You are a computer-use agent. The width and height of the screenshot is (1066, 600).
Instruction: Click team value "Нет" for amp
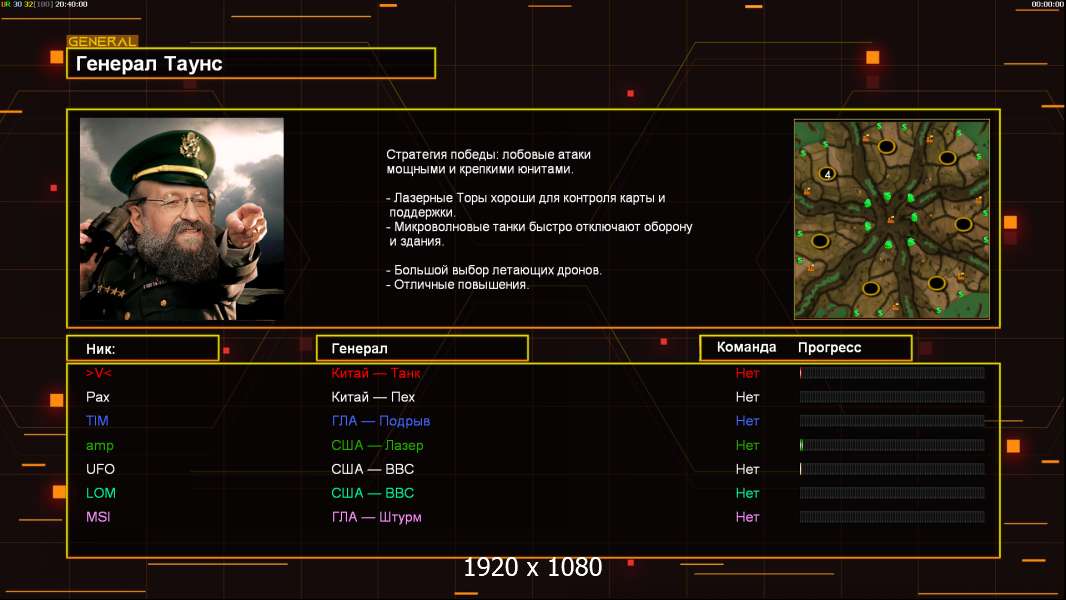(x=747, y=445)
